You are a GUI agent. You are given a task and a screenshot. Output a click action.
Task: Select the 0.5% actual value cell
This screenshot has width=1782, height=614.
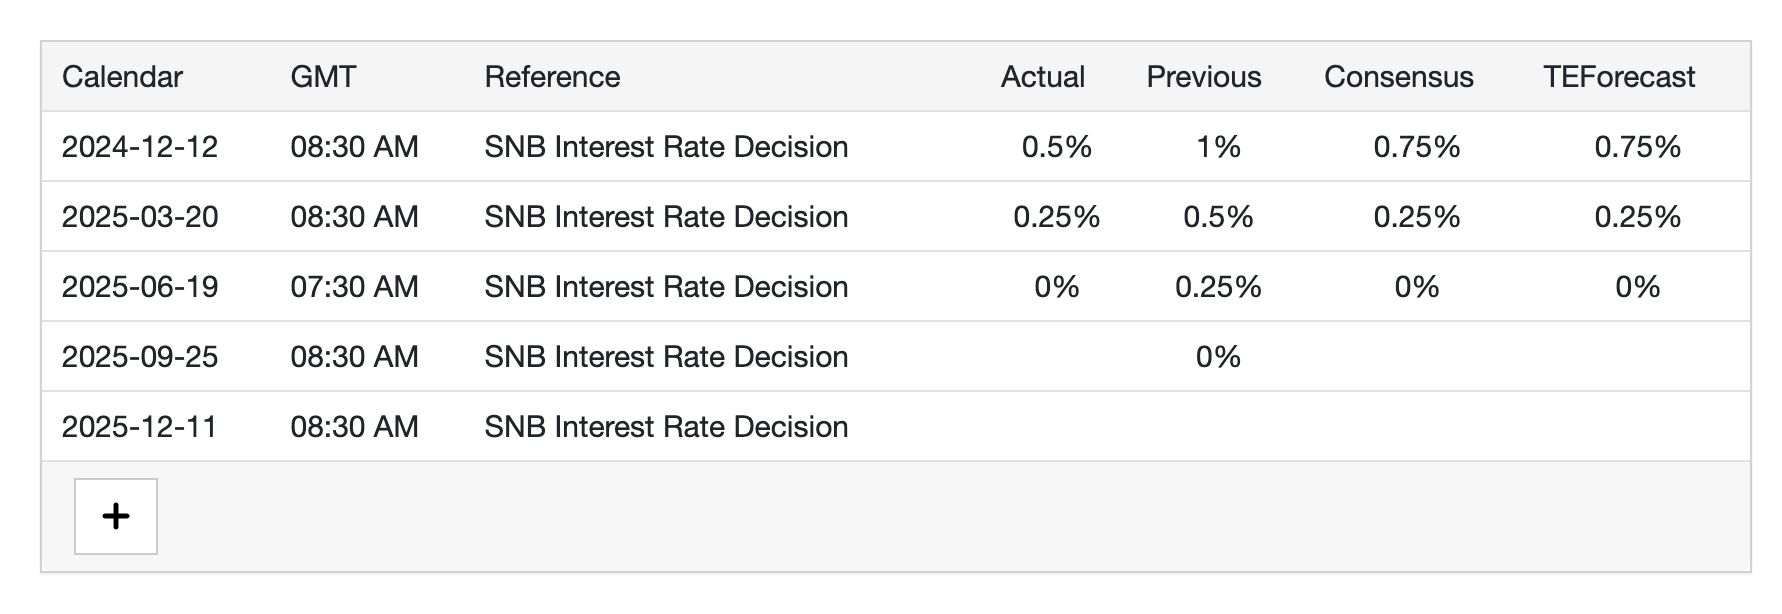coord(1057,147)
